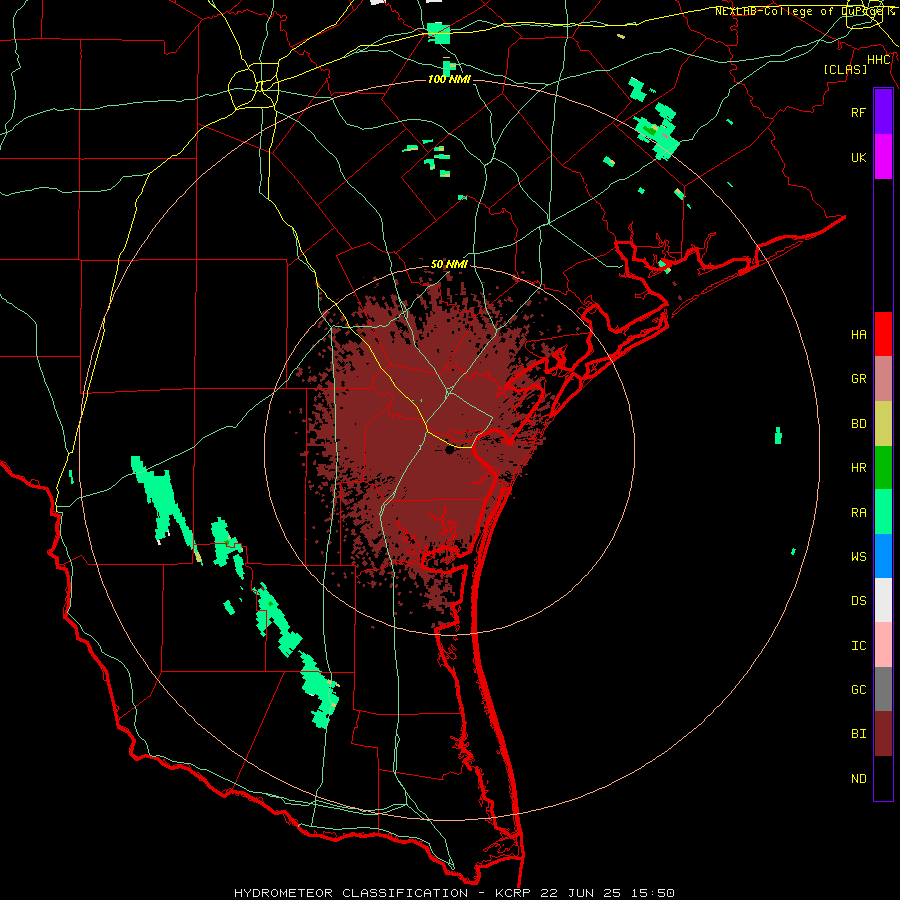The width and height of the screenshot is (900, 900).
Task: Click the KCRP station identifier
Action: click(x=511, y=893)
